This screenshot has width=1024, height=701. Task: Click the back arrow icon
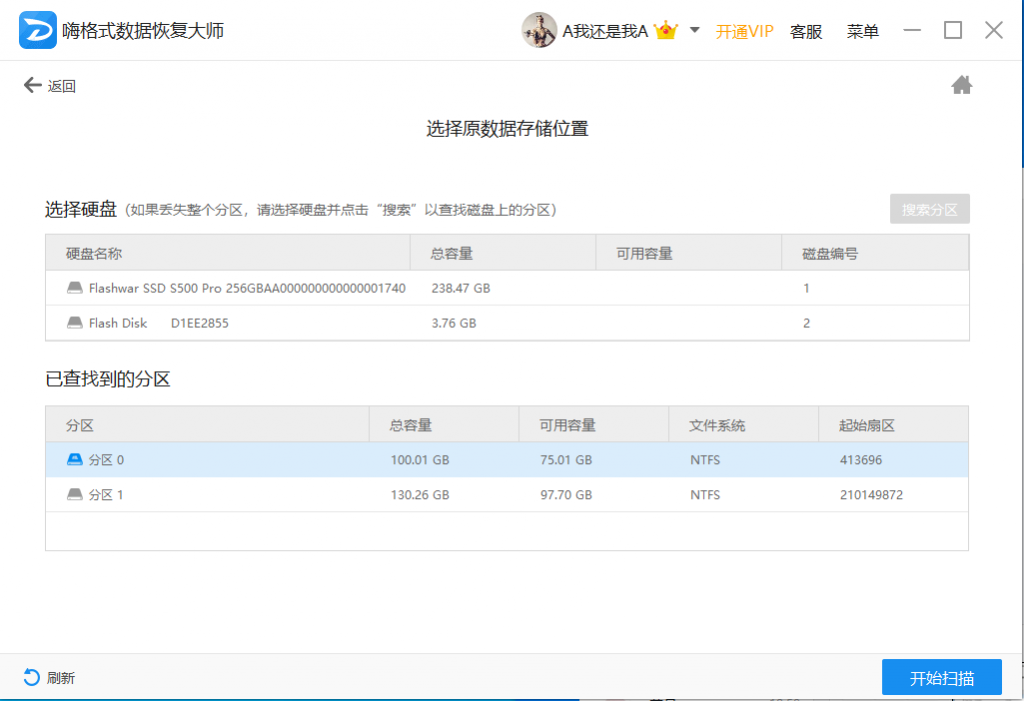[x=32, y=85]
